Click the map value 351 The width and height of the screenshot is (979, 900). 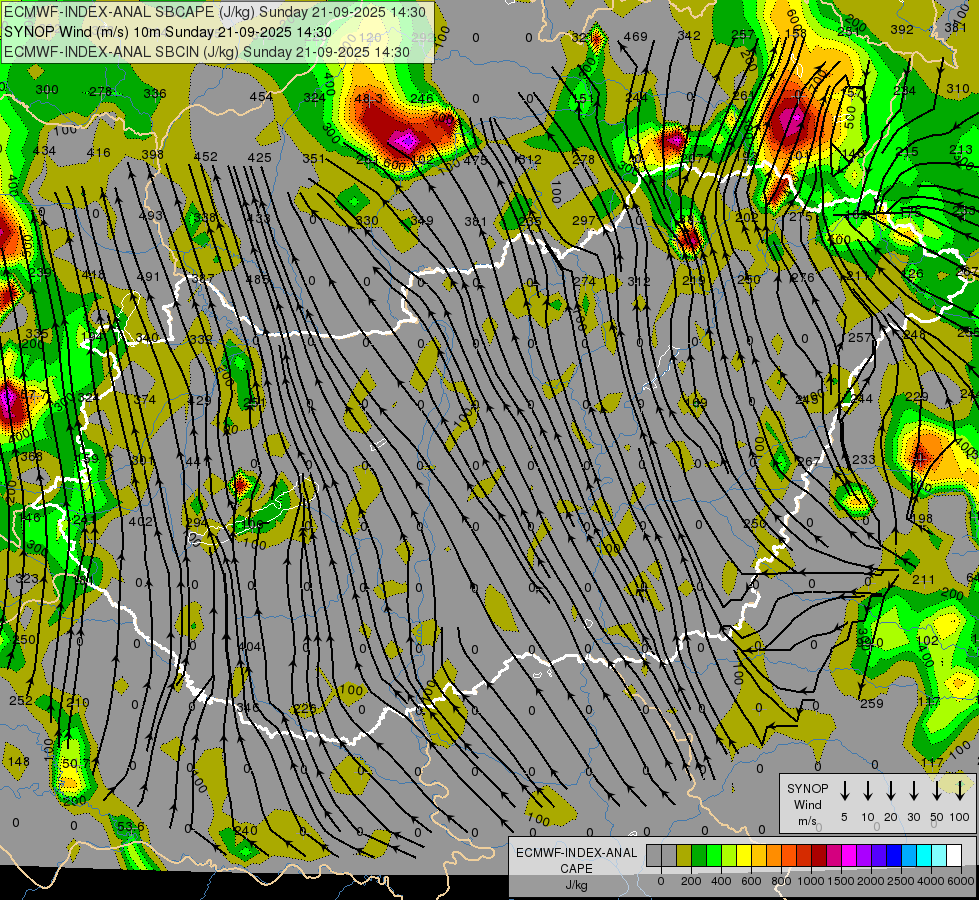pos(314,159)
